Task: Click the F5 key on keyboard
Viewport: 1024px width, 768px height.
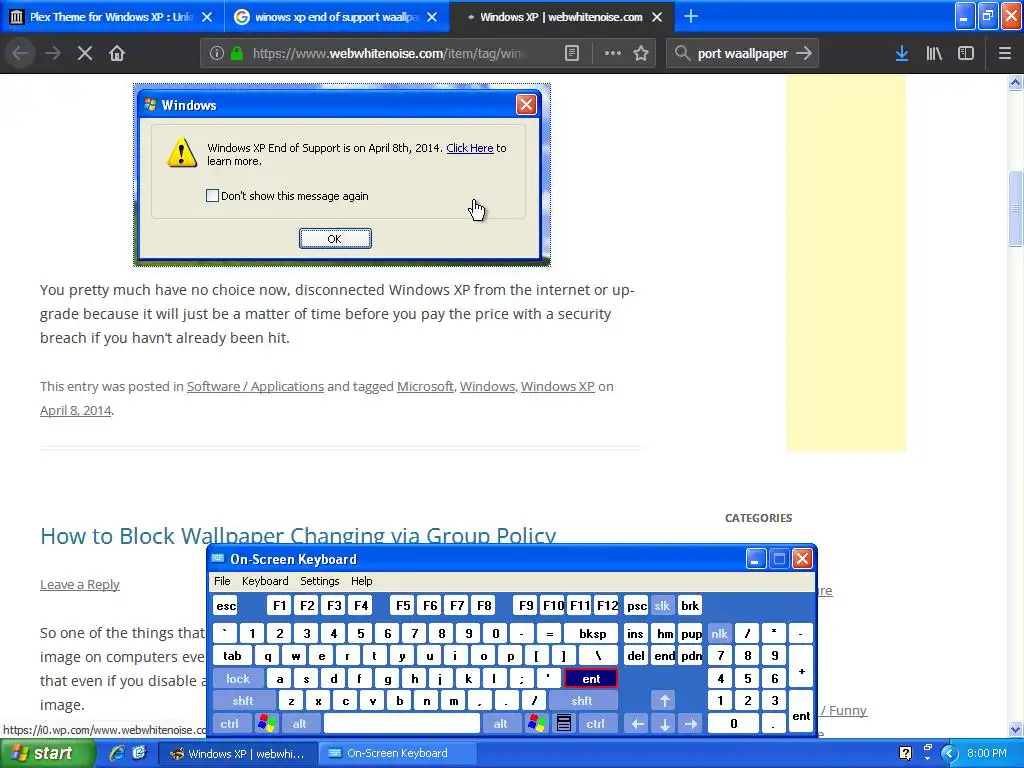Action: coord(403,605)
